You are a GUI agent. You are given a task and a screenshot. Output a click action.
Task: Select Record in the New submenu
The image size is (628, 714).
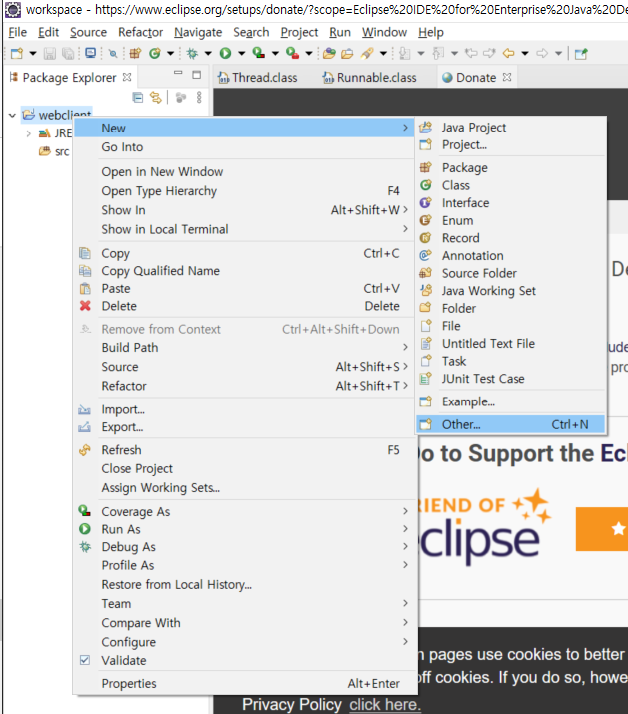click(511, 238)
